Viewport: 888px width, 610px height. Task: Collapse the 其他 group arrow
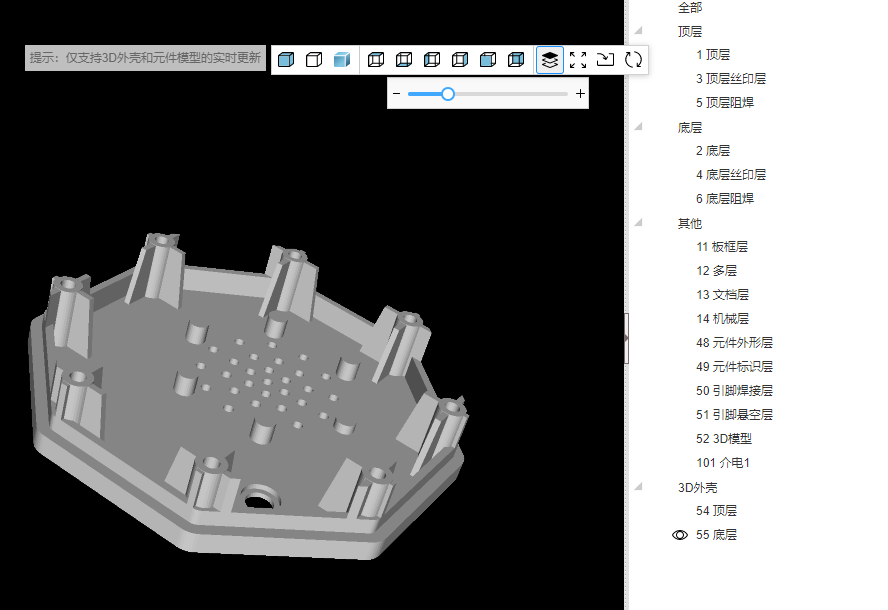coord(639,222)
